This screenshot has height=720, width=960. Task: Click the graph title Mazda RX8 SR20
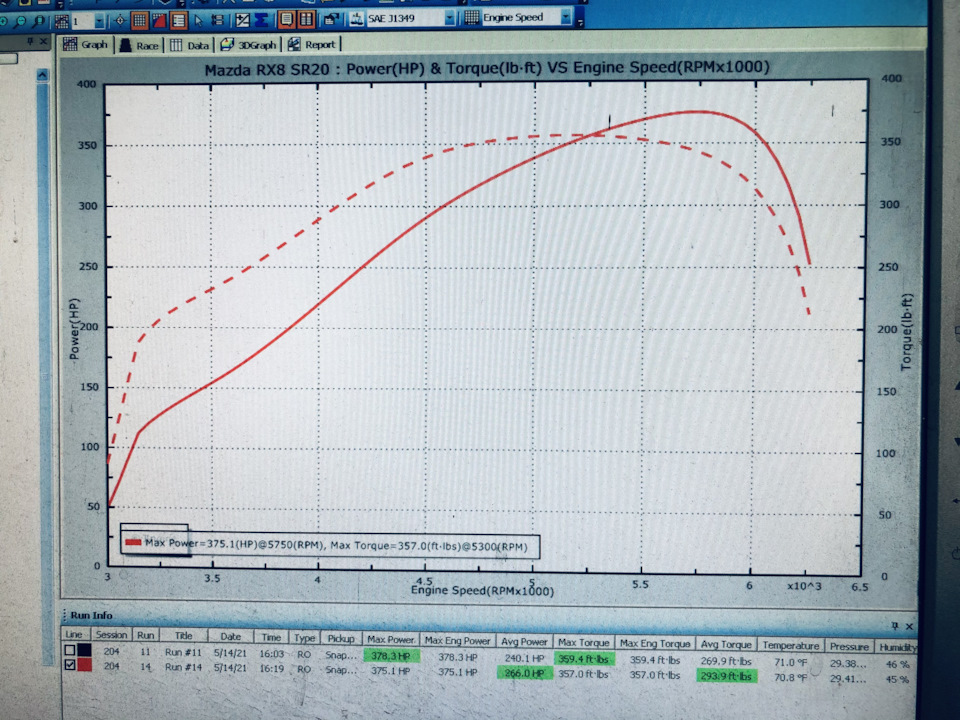tap(487, 68)
